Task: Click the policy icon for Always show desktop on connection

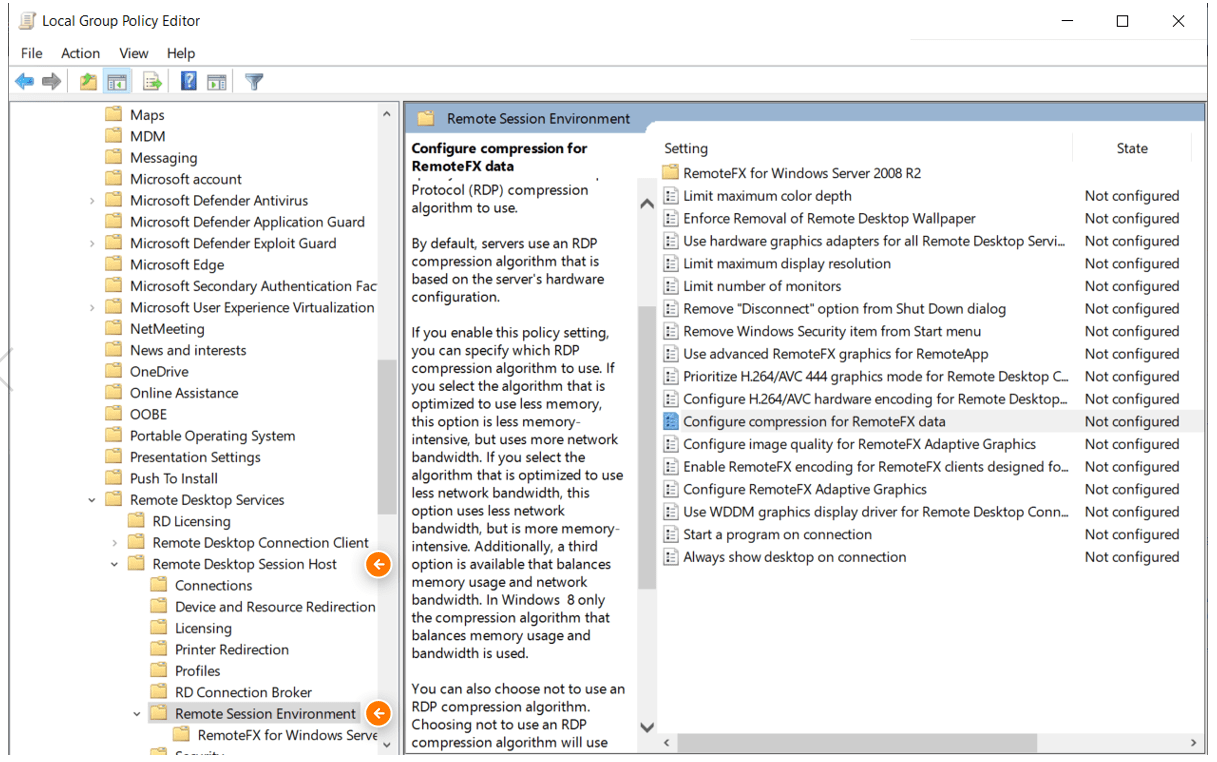Action: click(671, 557)
